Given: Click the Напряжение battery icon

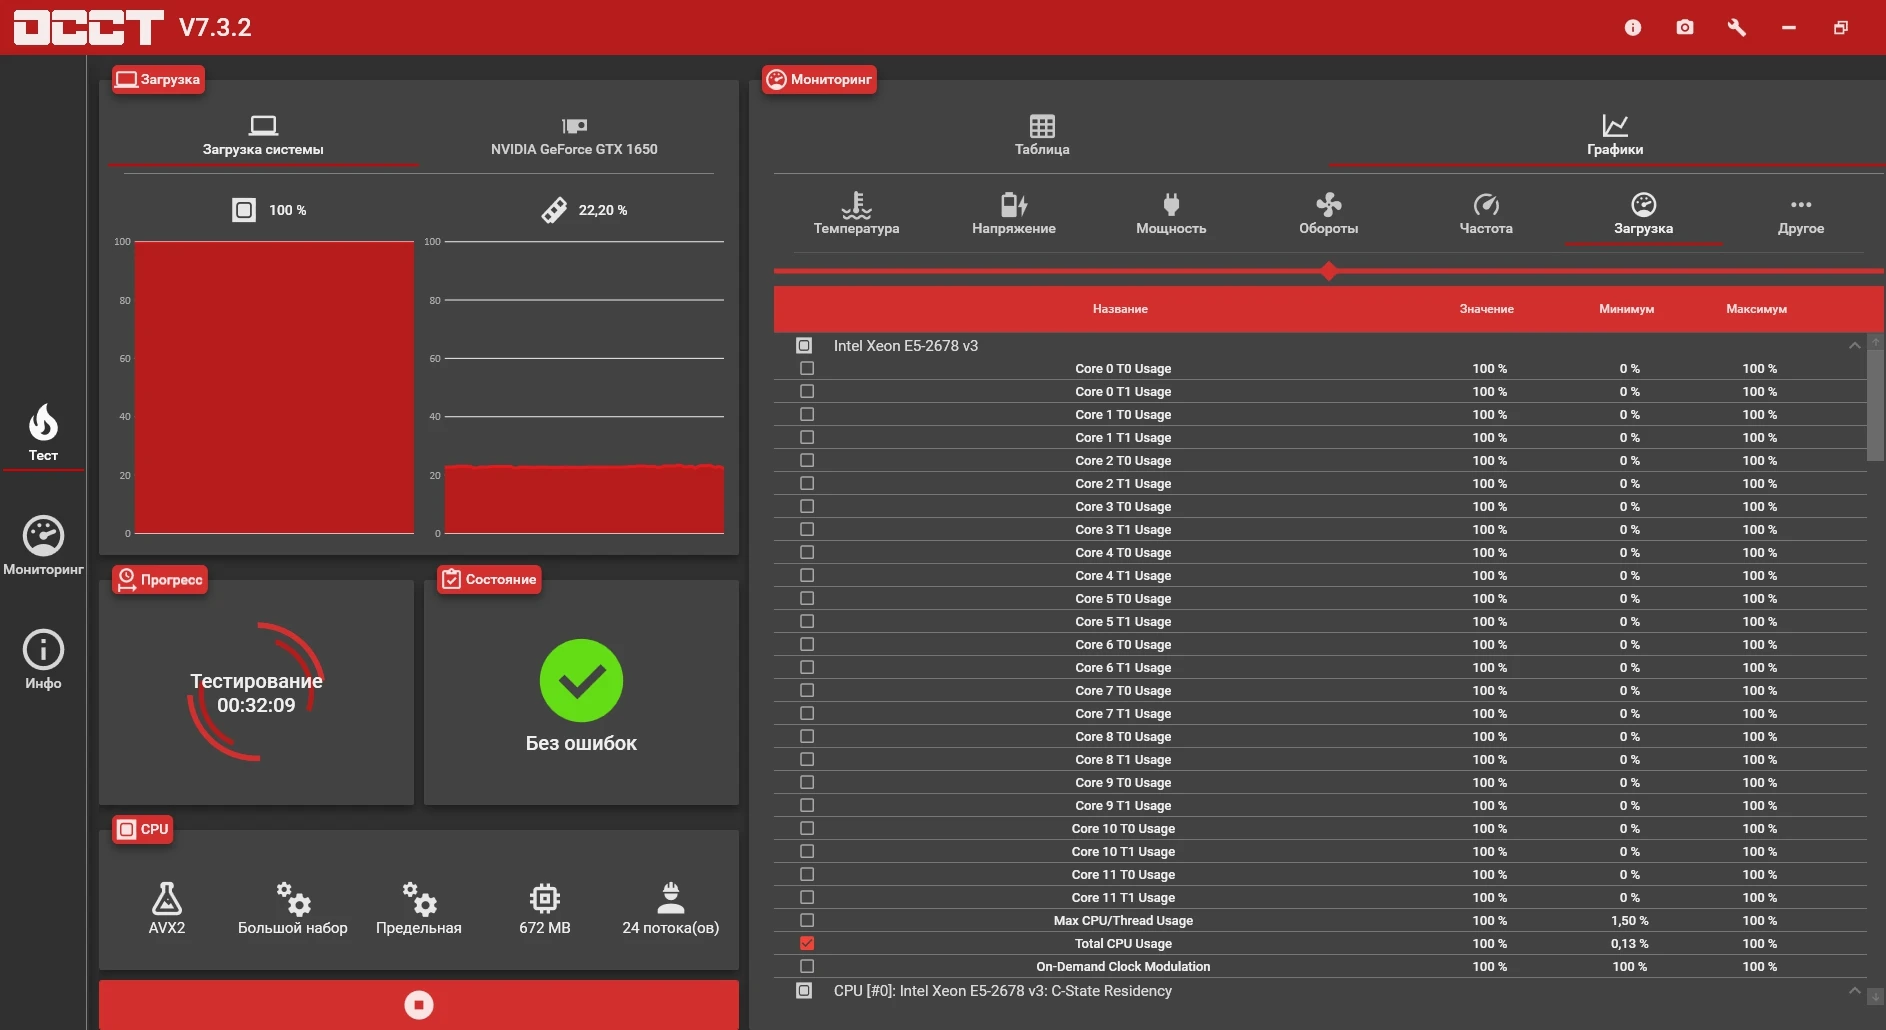Looking at the screenshot, I should [1014, 204].
